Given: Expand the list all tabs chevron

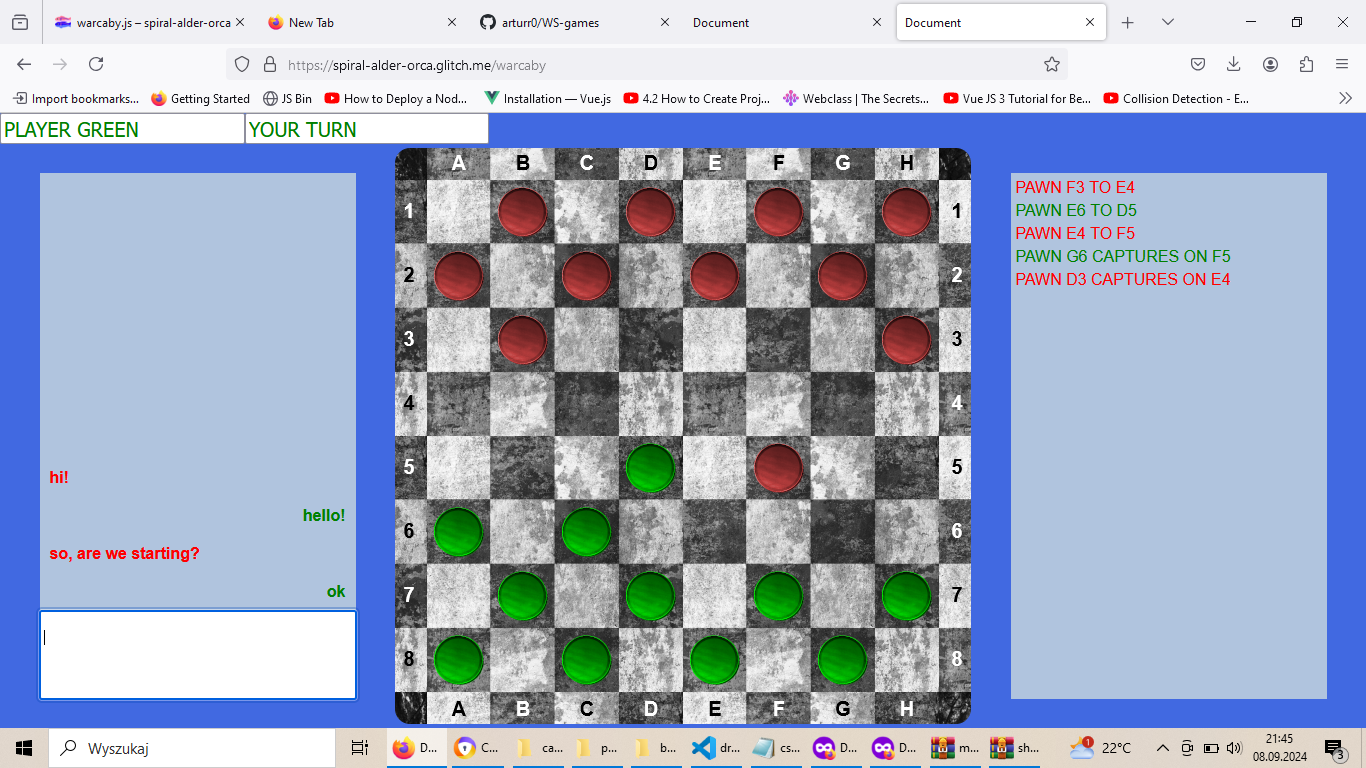Looking at the screenshot, I should [1167, 22].
